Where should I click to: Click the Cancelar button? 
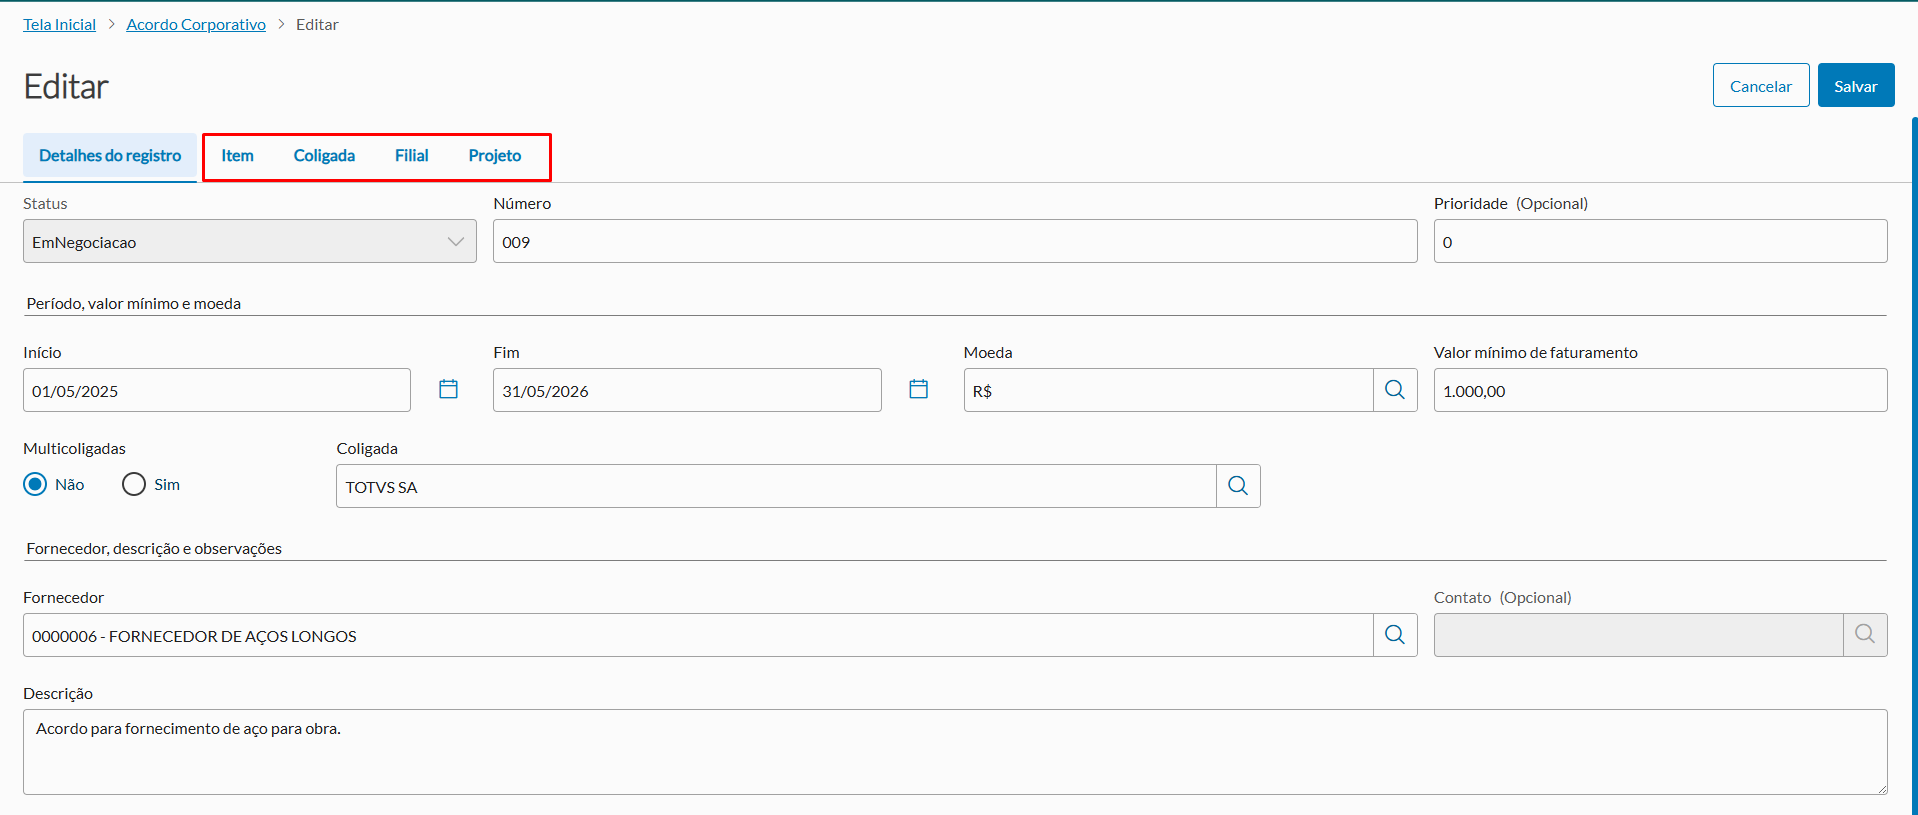tap(1760, 86)
